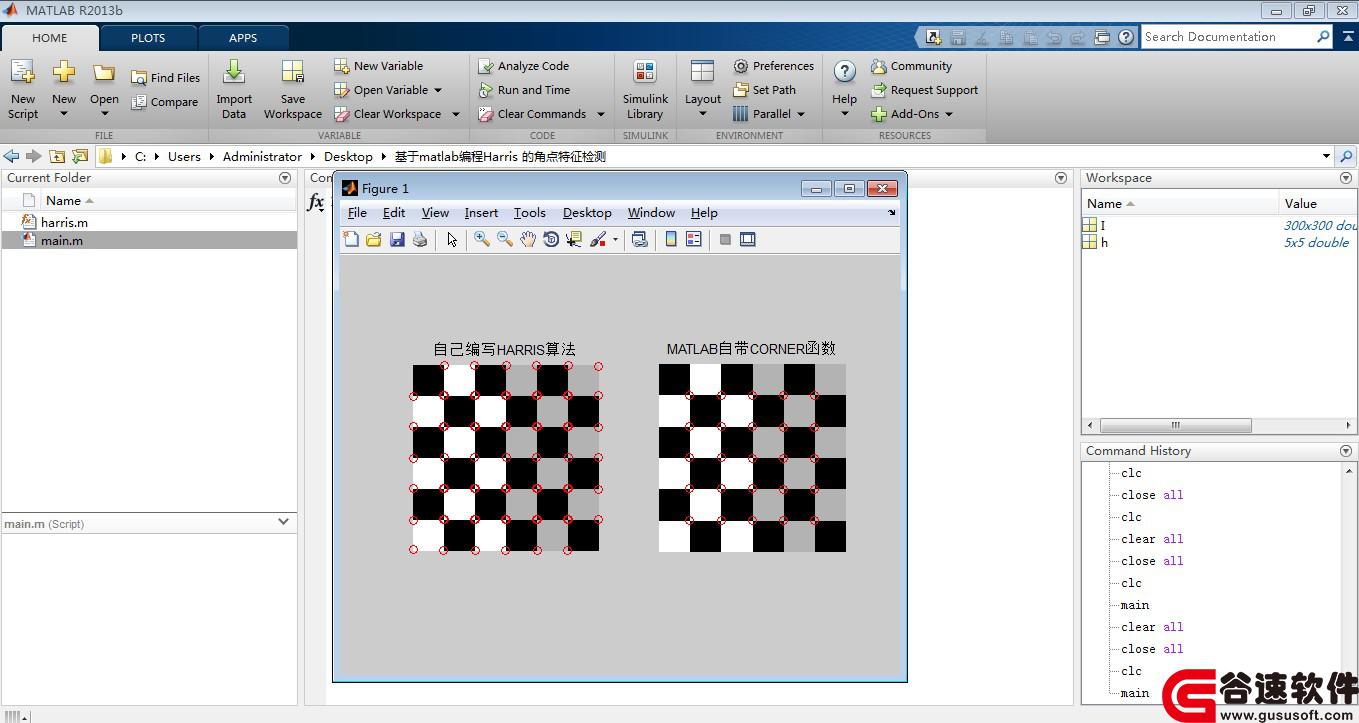Expand the Help dropdown arrow

[844, 113]
